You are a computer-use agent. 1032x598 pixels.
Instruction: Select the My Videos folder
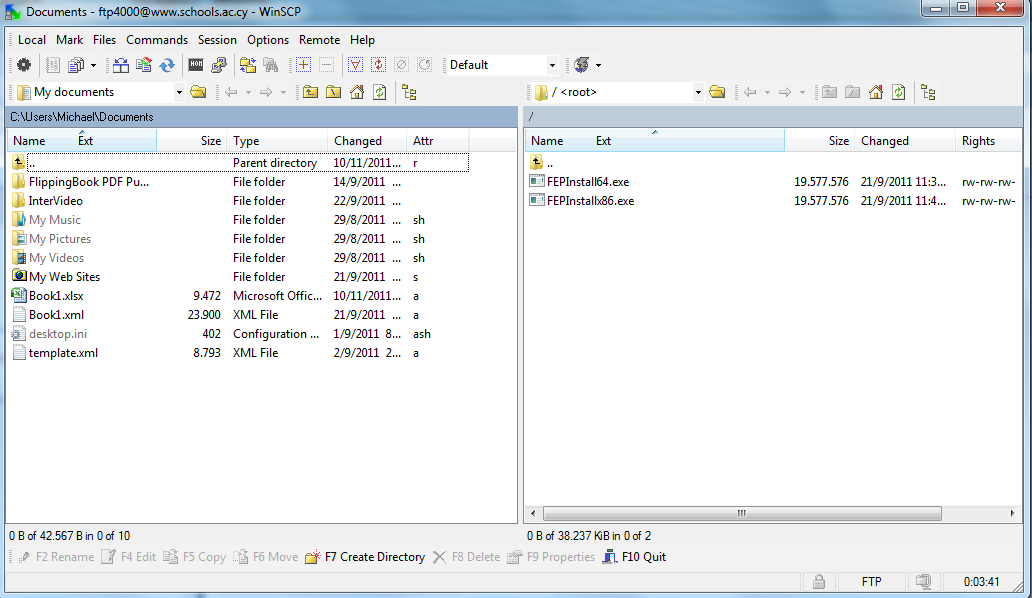pyautogui.click(x=56, y=258)
